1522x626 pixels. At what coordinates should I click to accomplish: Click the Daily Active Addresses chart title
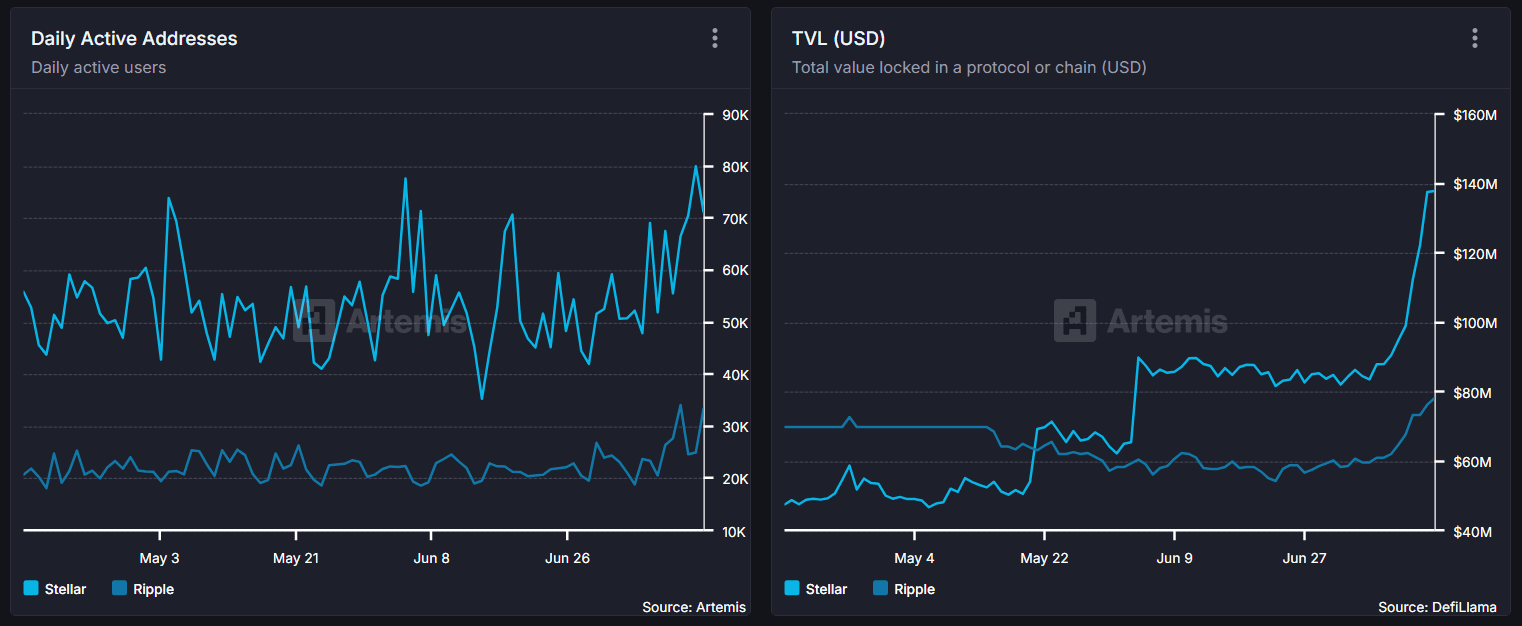(x=134, y=38)
